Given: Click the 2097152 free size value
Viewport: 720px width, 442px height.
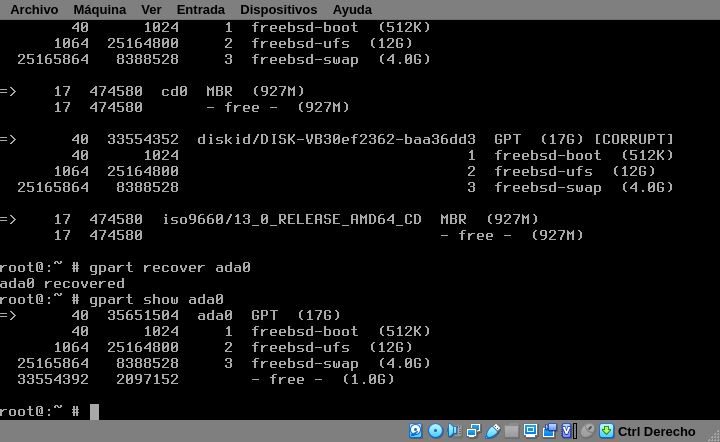Looking at the screenshot, I should (147, 380).
